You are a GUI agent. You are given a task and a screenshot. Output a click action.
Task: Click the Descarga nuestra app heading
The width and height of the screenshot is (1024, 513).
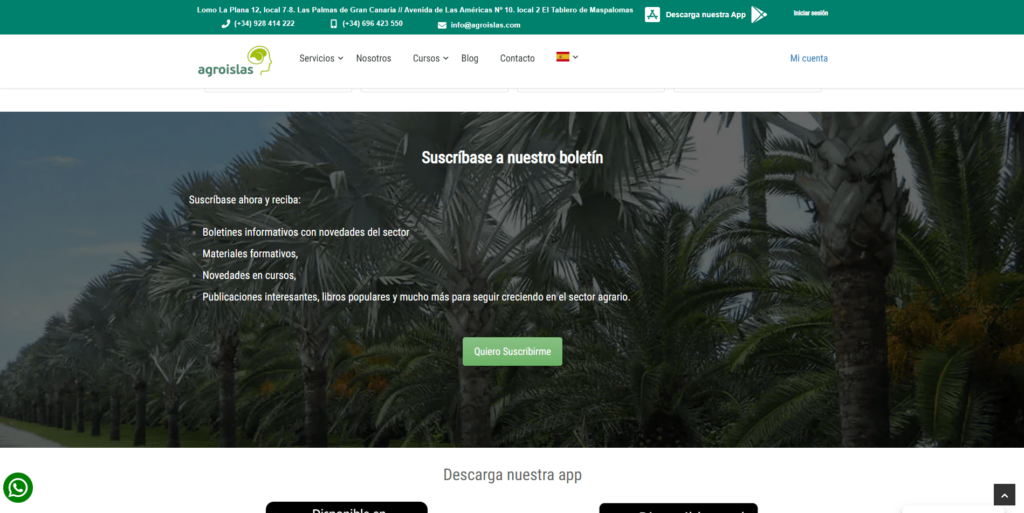pos(512,474)
